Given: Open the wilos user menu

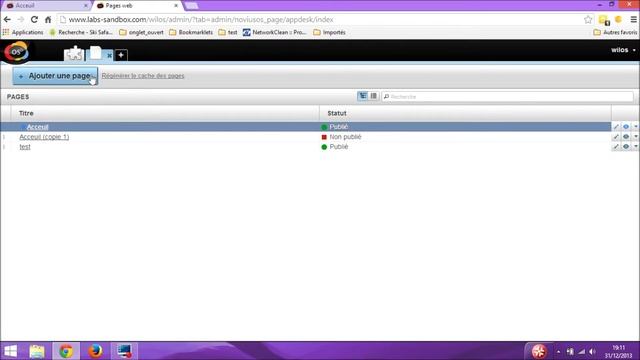Looking at the screenshot, I should [623, 50].
